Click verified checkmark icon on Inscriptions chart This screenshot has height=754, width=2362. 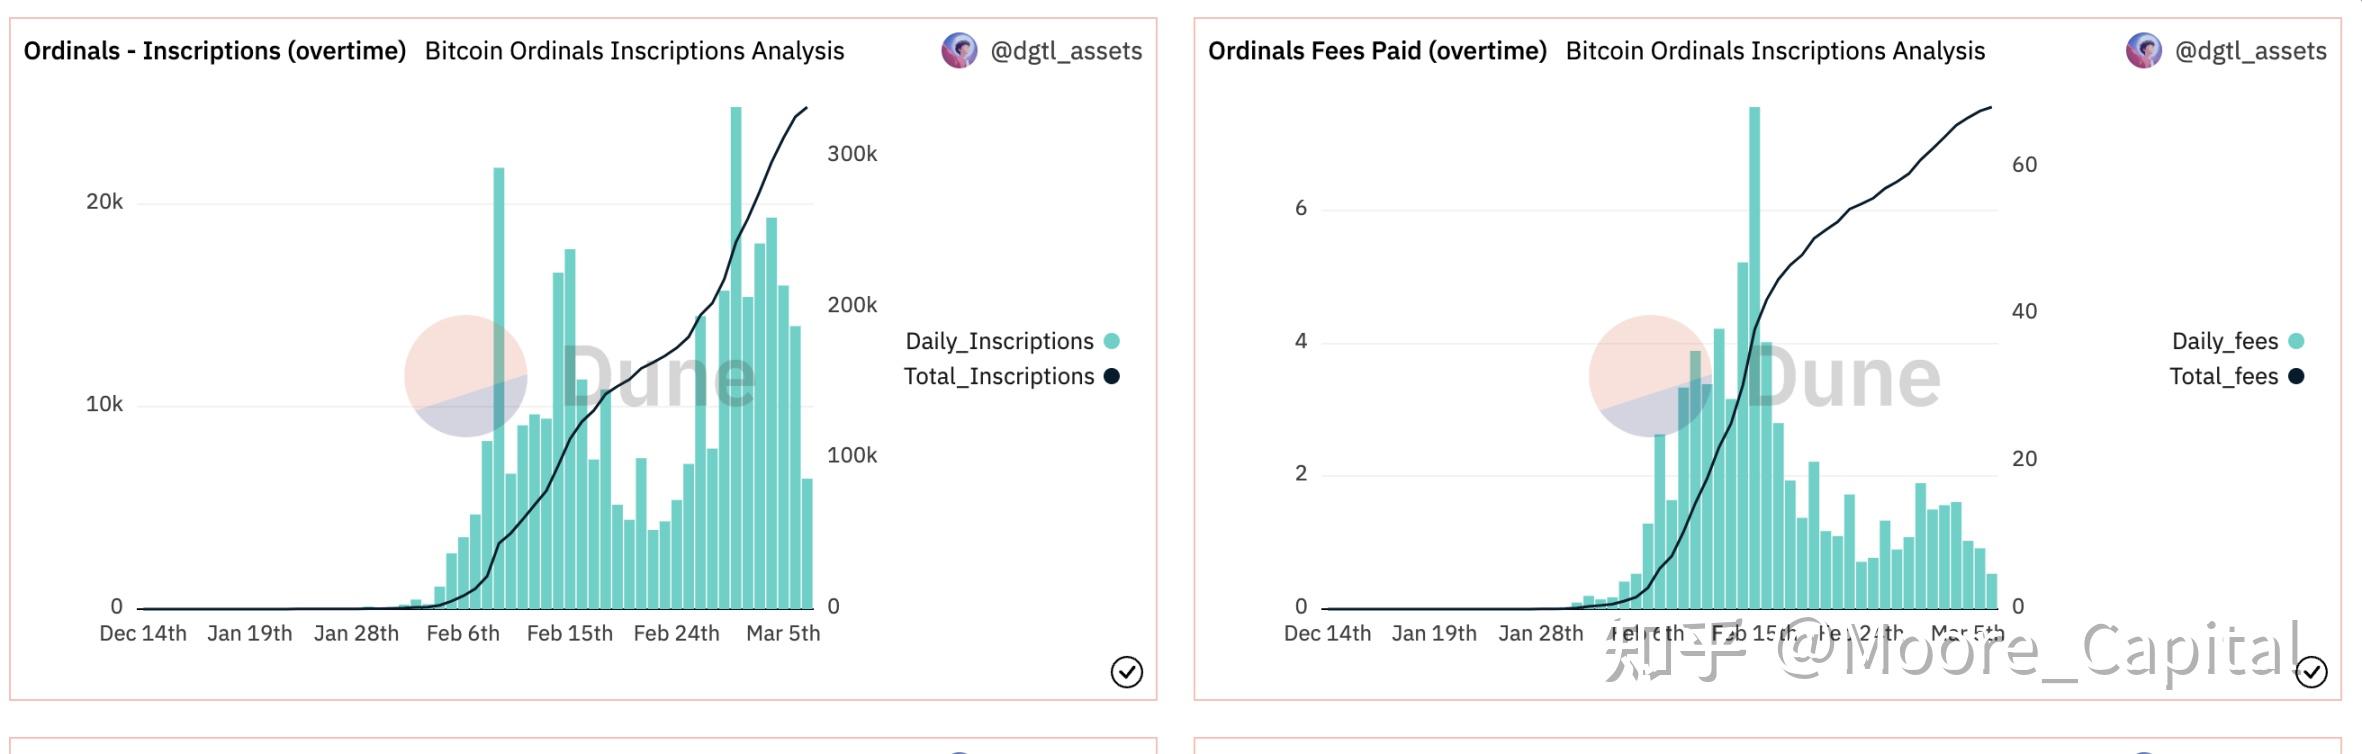coord(1126,672)
